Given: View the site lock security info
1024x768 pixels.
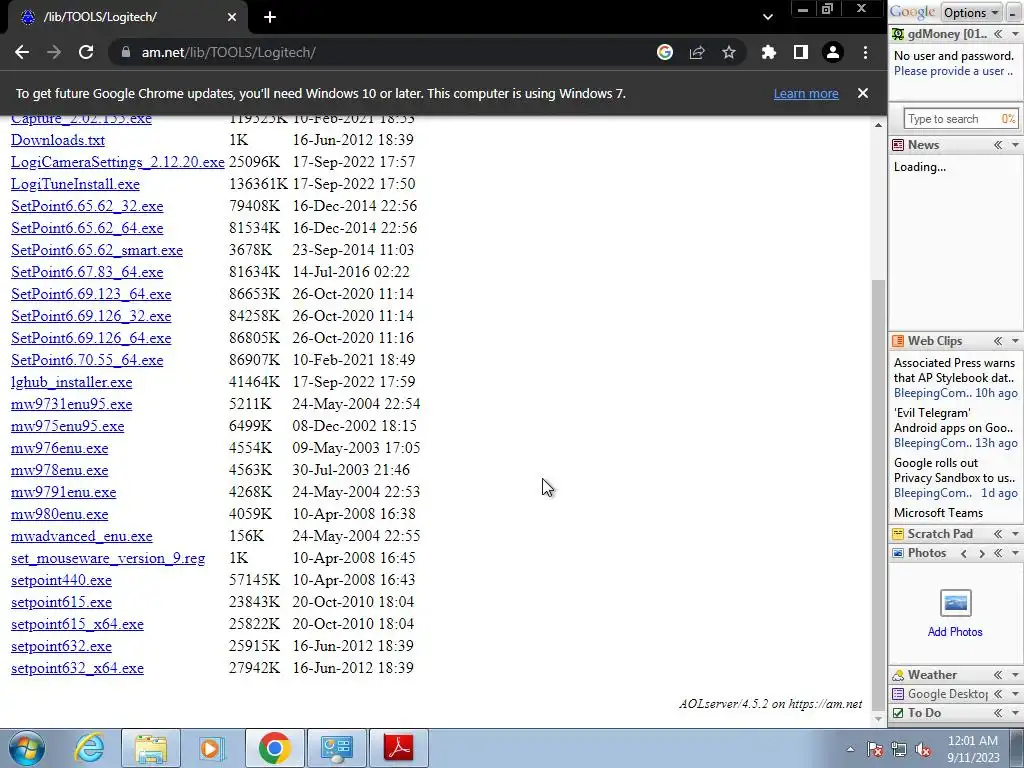Looking at the screenshot, I should (125, 52).
